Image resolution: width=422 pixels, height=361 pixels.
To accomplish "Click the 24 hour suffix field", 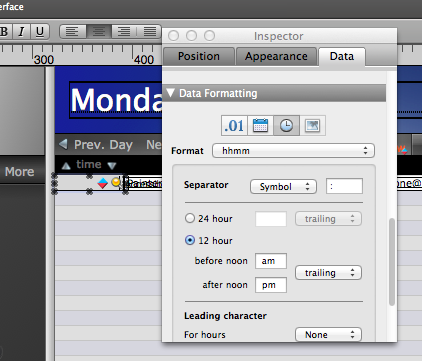I will (x=271, y=219).
